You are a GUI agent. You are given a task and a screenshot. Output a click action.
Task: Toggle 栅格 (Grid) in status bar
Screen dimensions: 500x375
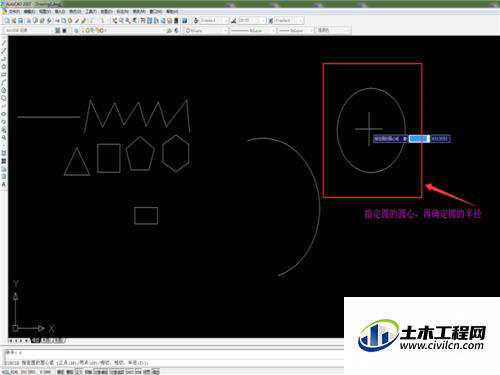pyautogui.click(x=70, y=372)
